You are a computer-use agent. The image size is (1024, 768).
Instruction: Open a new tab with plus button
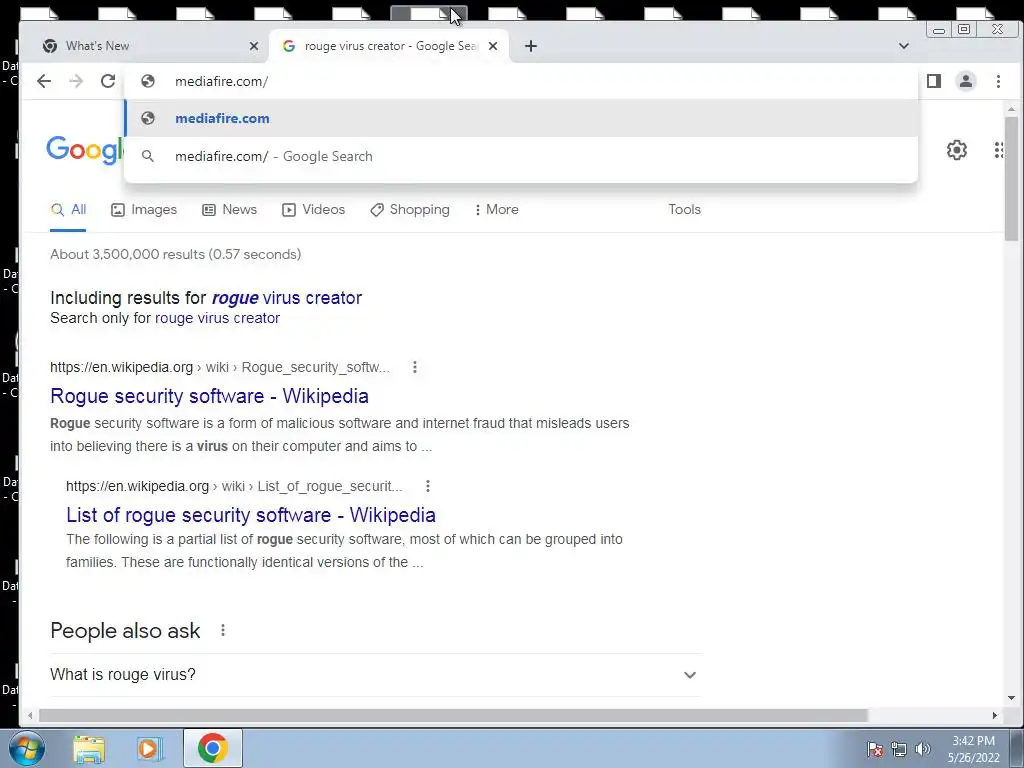tap(531, 46)
